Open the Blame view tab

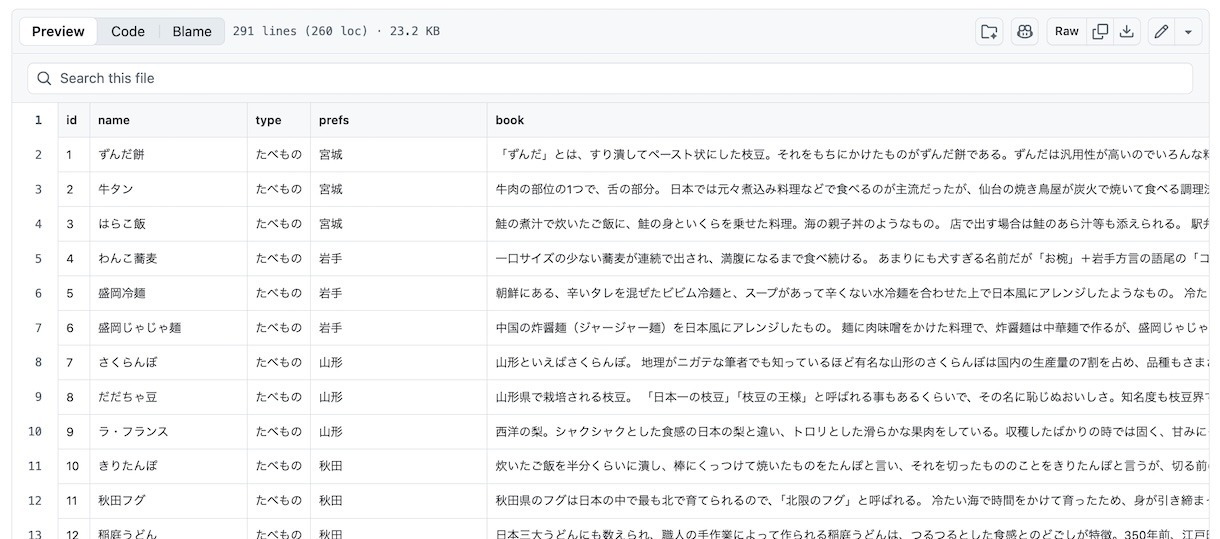click(192, 31)
